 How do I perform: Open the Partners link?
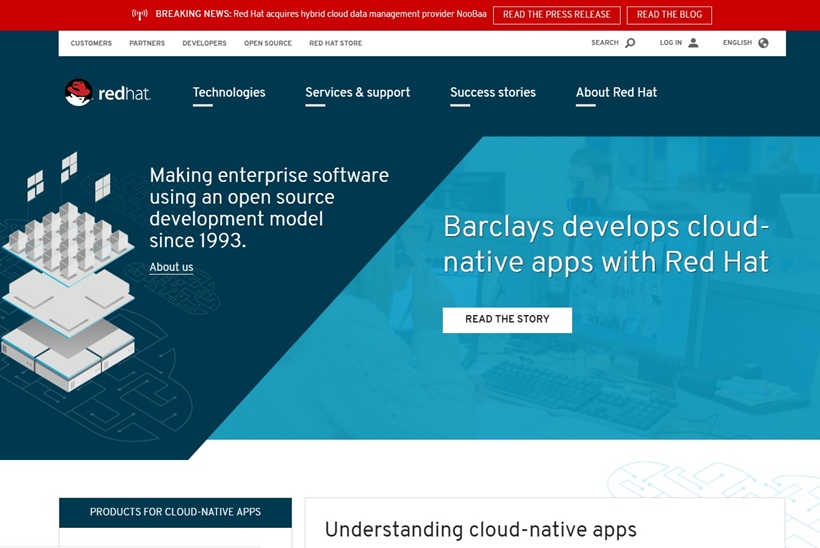tap(147, 43)
